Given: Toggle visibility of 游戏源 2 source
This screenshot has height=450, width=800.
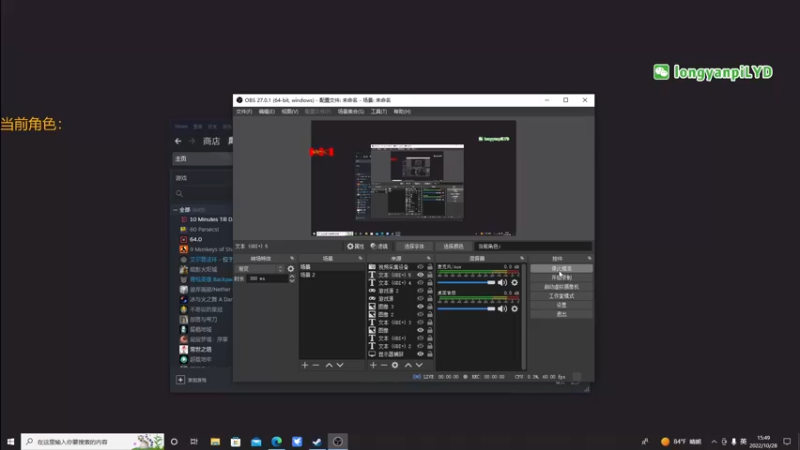Looking at the screenshot, I should point(420,291).
